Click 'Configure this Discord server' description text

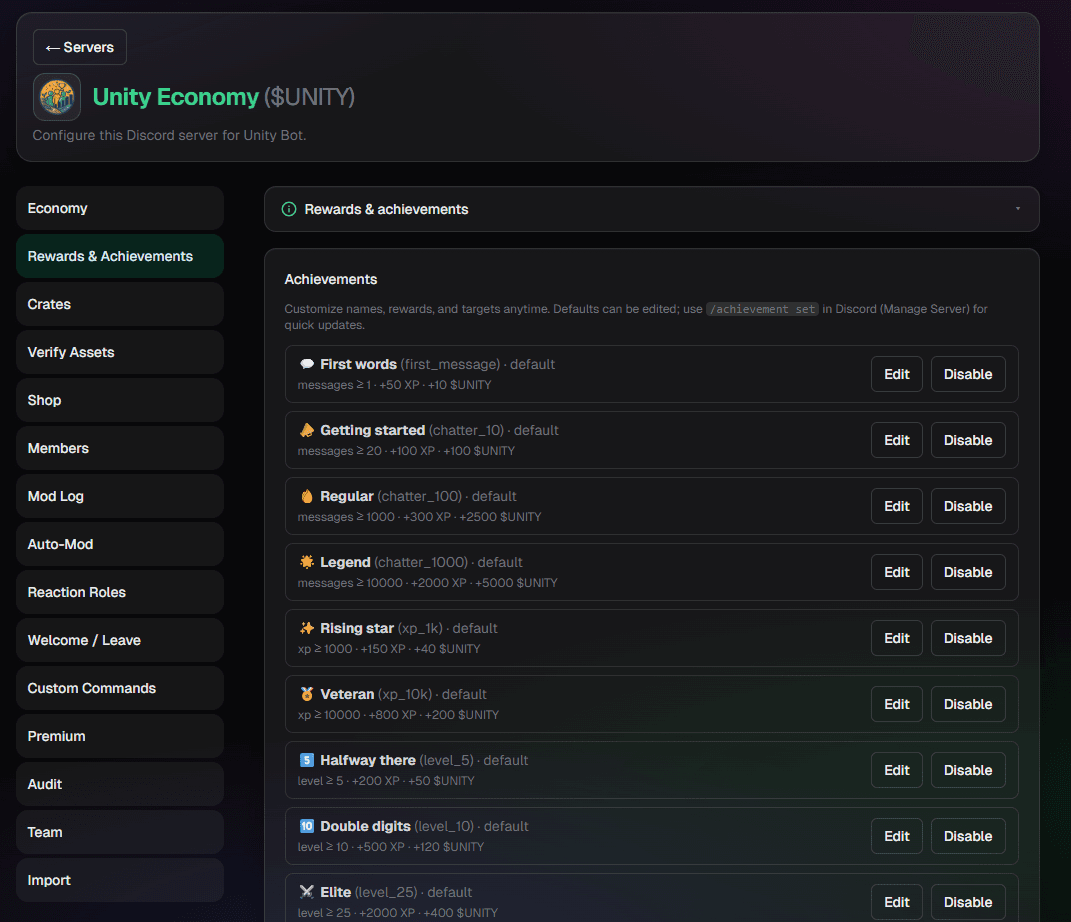click(x=169, y=135)
